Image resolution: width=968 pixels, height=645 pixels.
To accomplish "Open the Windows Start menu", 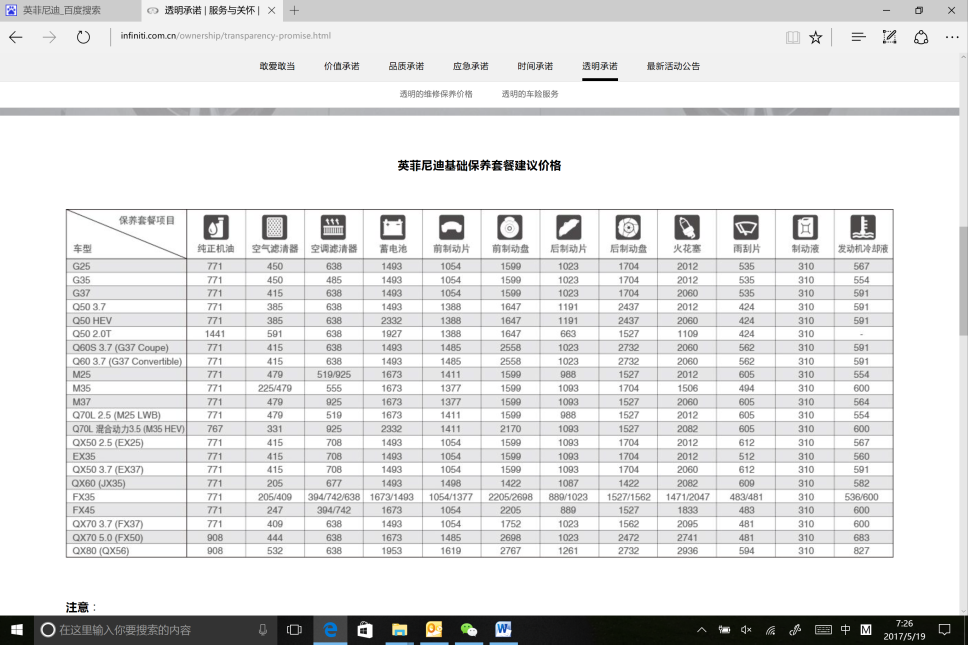I will pyautogui.click(x=17, y=630).
